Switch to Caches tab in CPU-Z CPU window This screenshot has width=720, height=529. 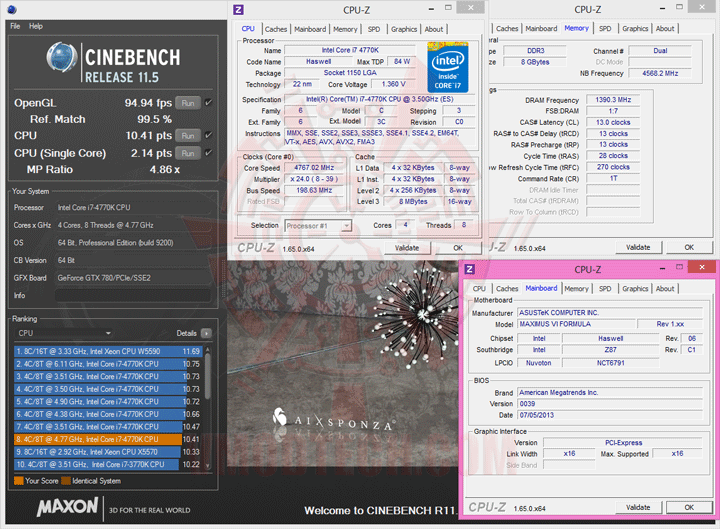coord(276,29)
